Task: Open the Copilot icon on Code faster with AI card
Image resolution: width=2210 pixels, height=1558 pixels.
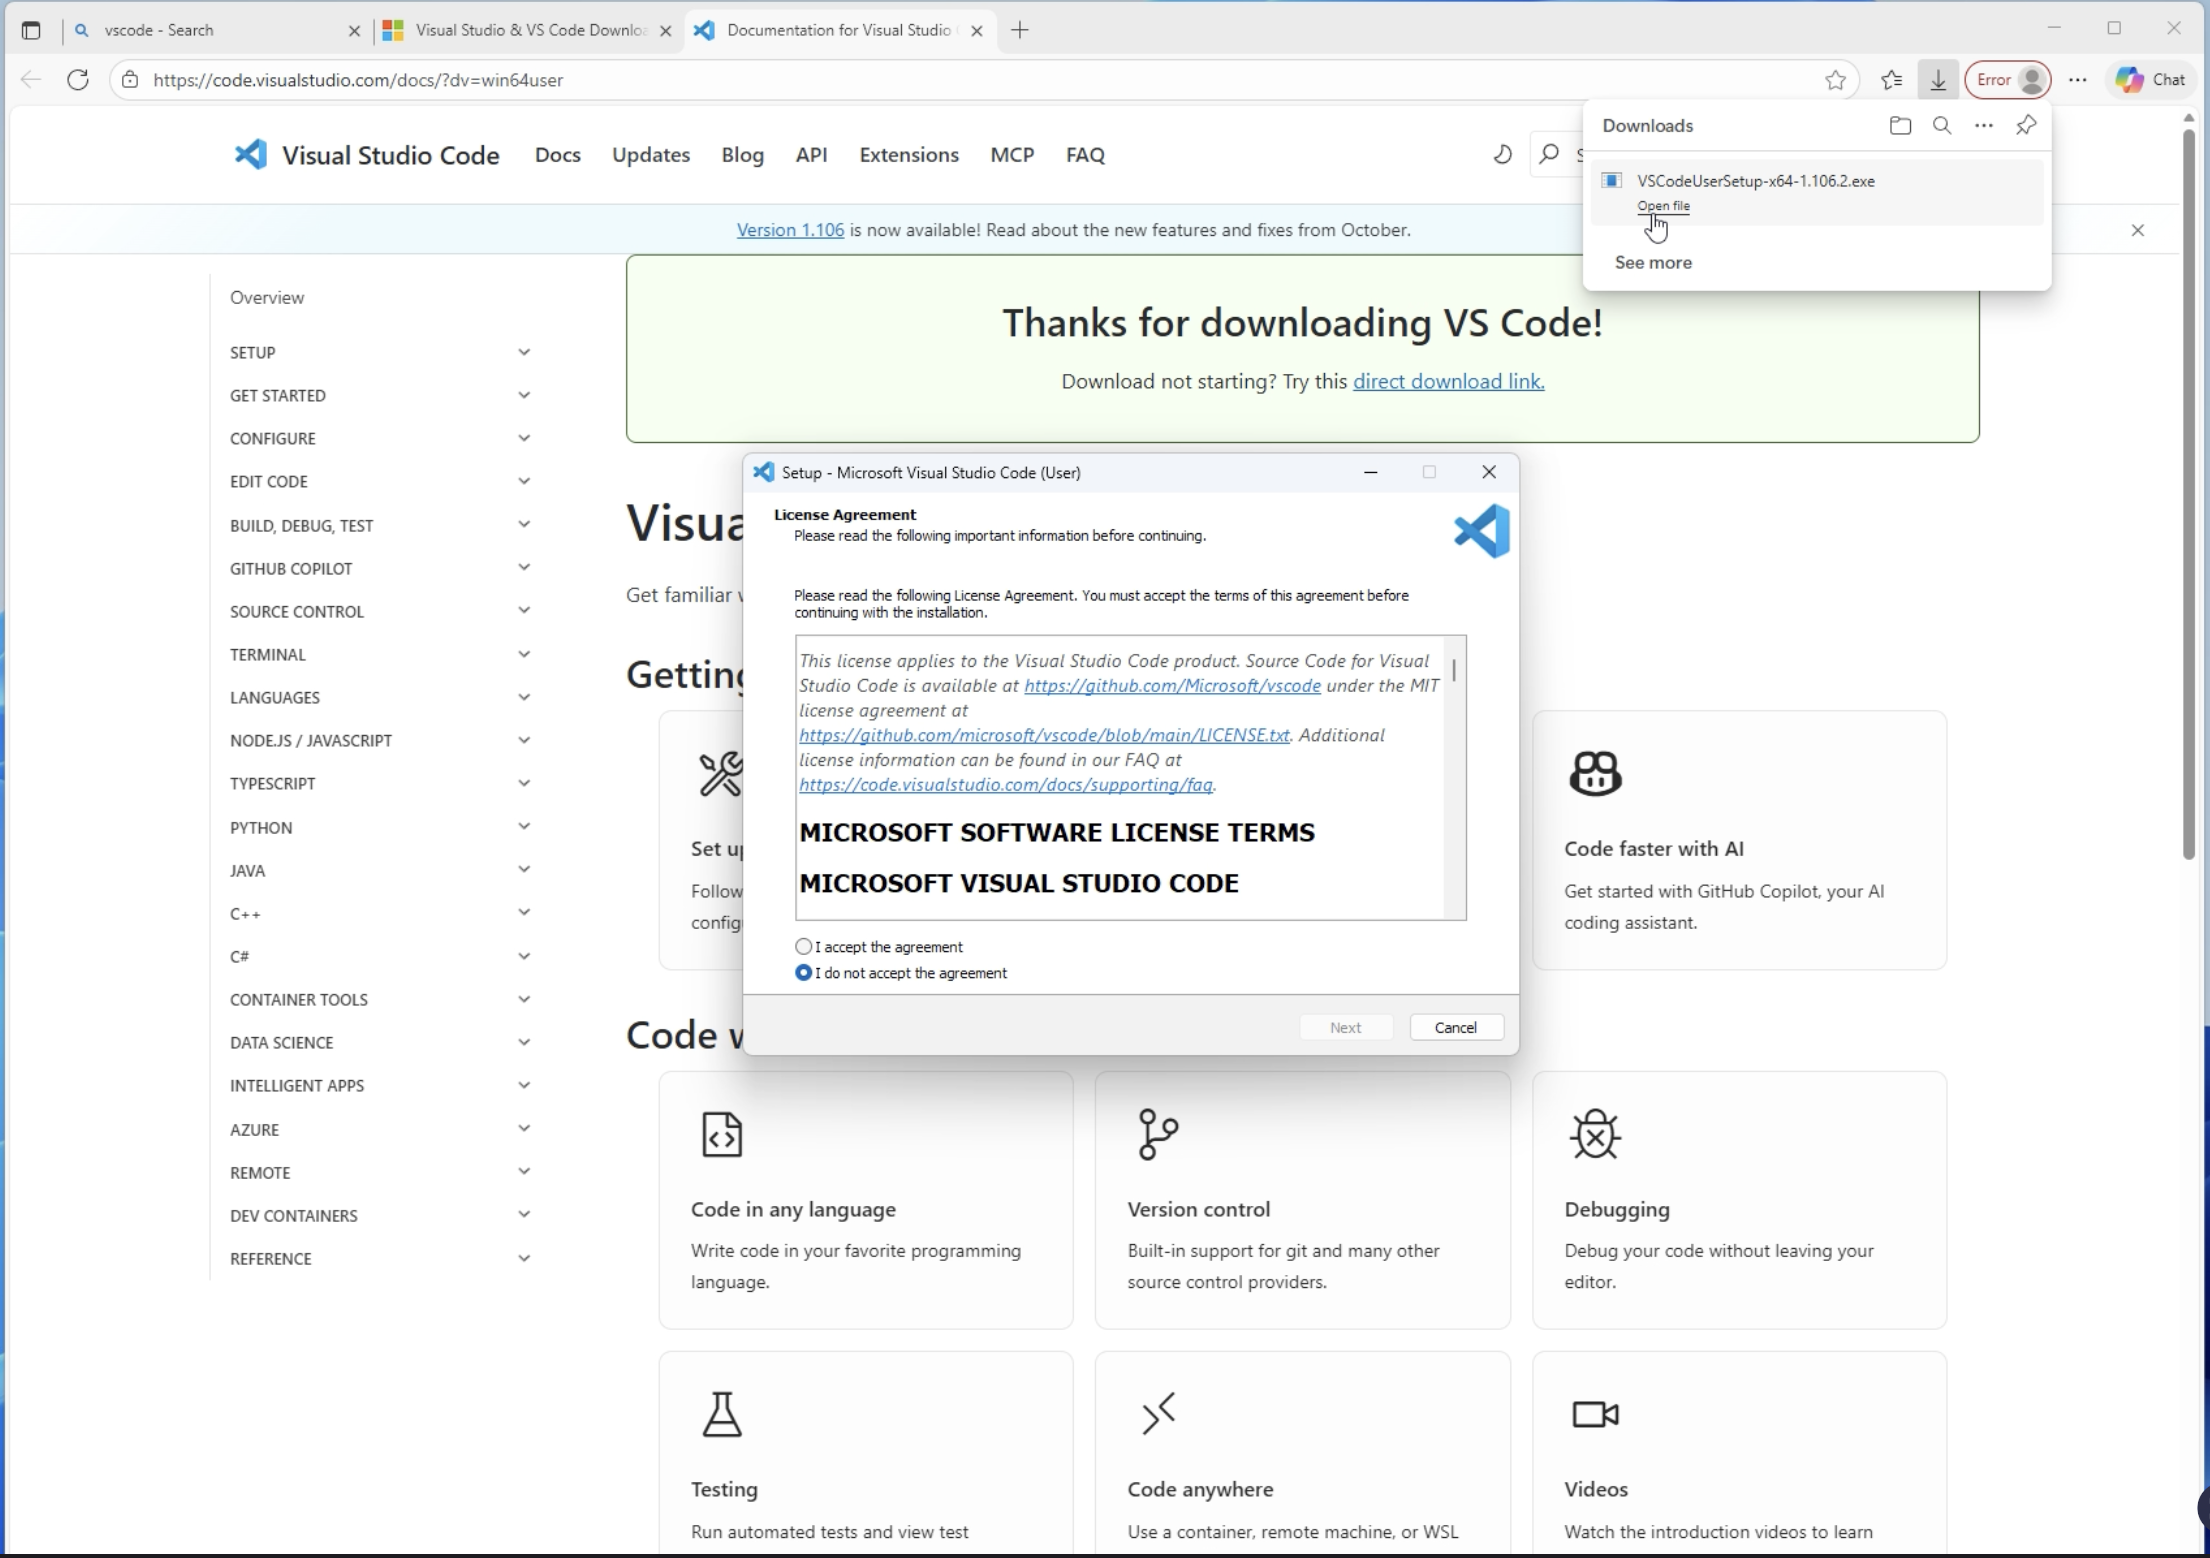Action: 1594,772
